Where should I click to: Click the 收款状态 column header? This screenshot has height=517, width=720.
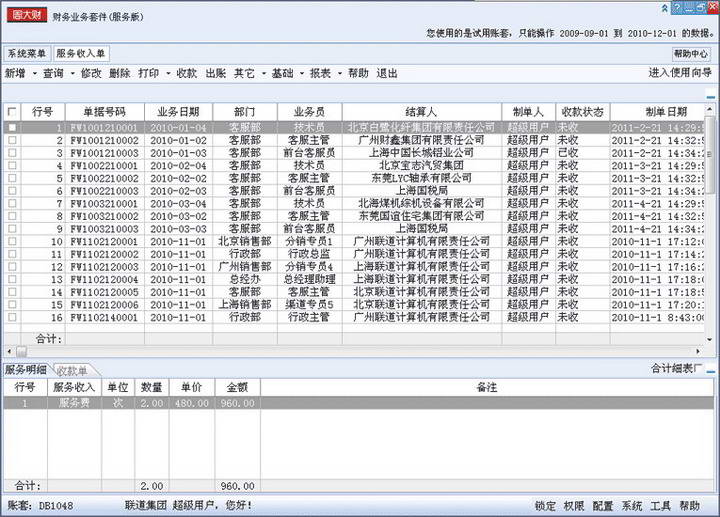tap(583, 112)
